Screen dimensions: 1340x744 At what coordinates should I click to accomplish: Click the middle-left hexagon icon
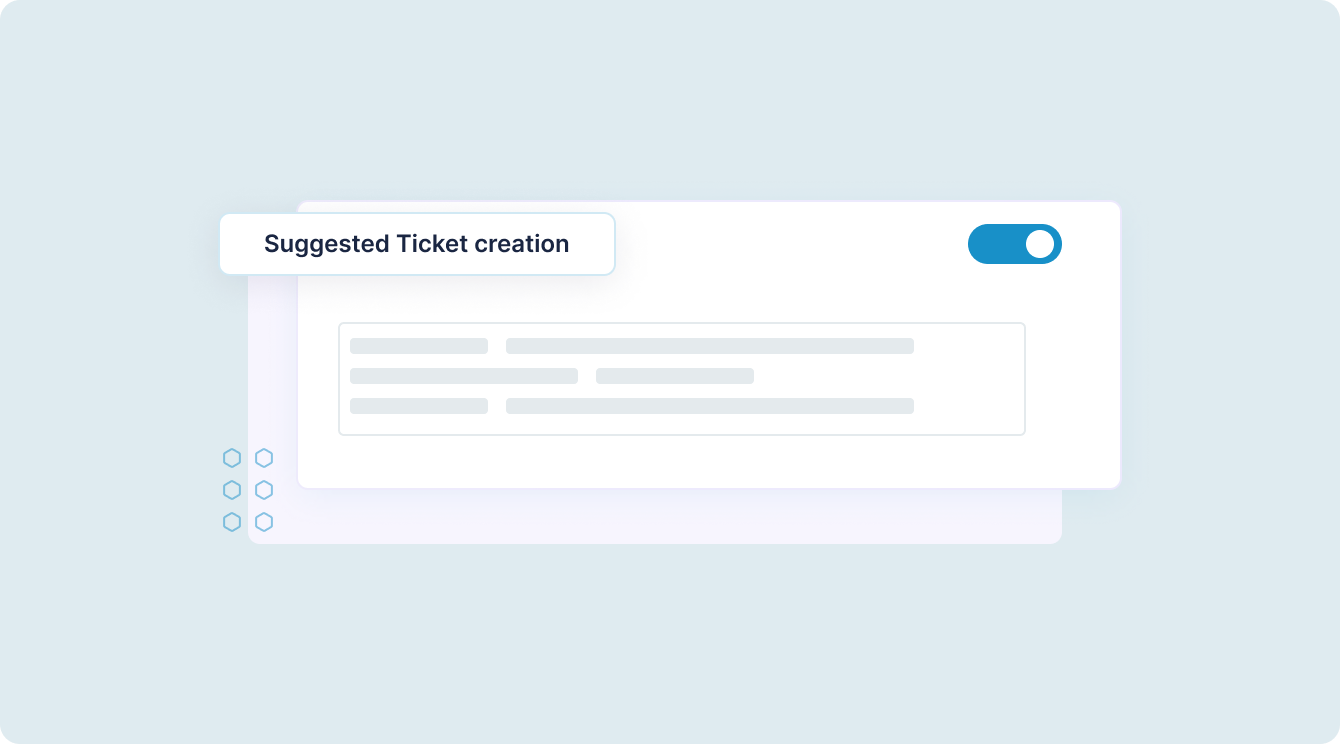click(x=232, y=490)
